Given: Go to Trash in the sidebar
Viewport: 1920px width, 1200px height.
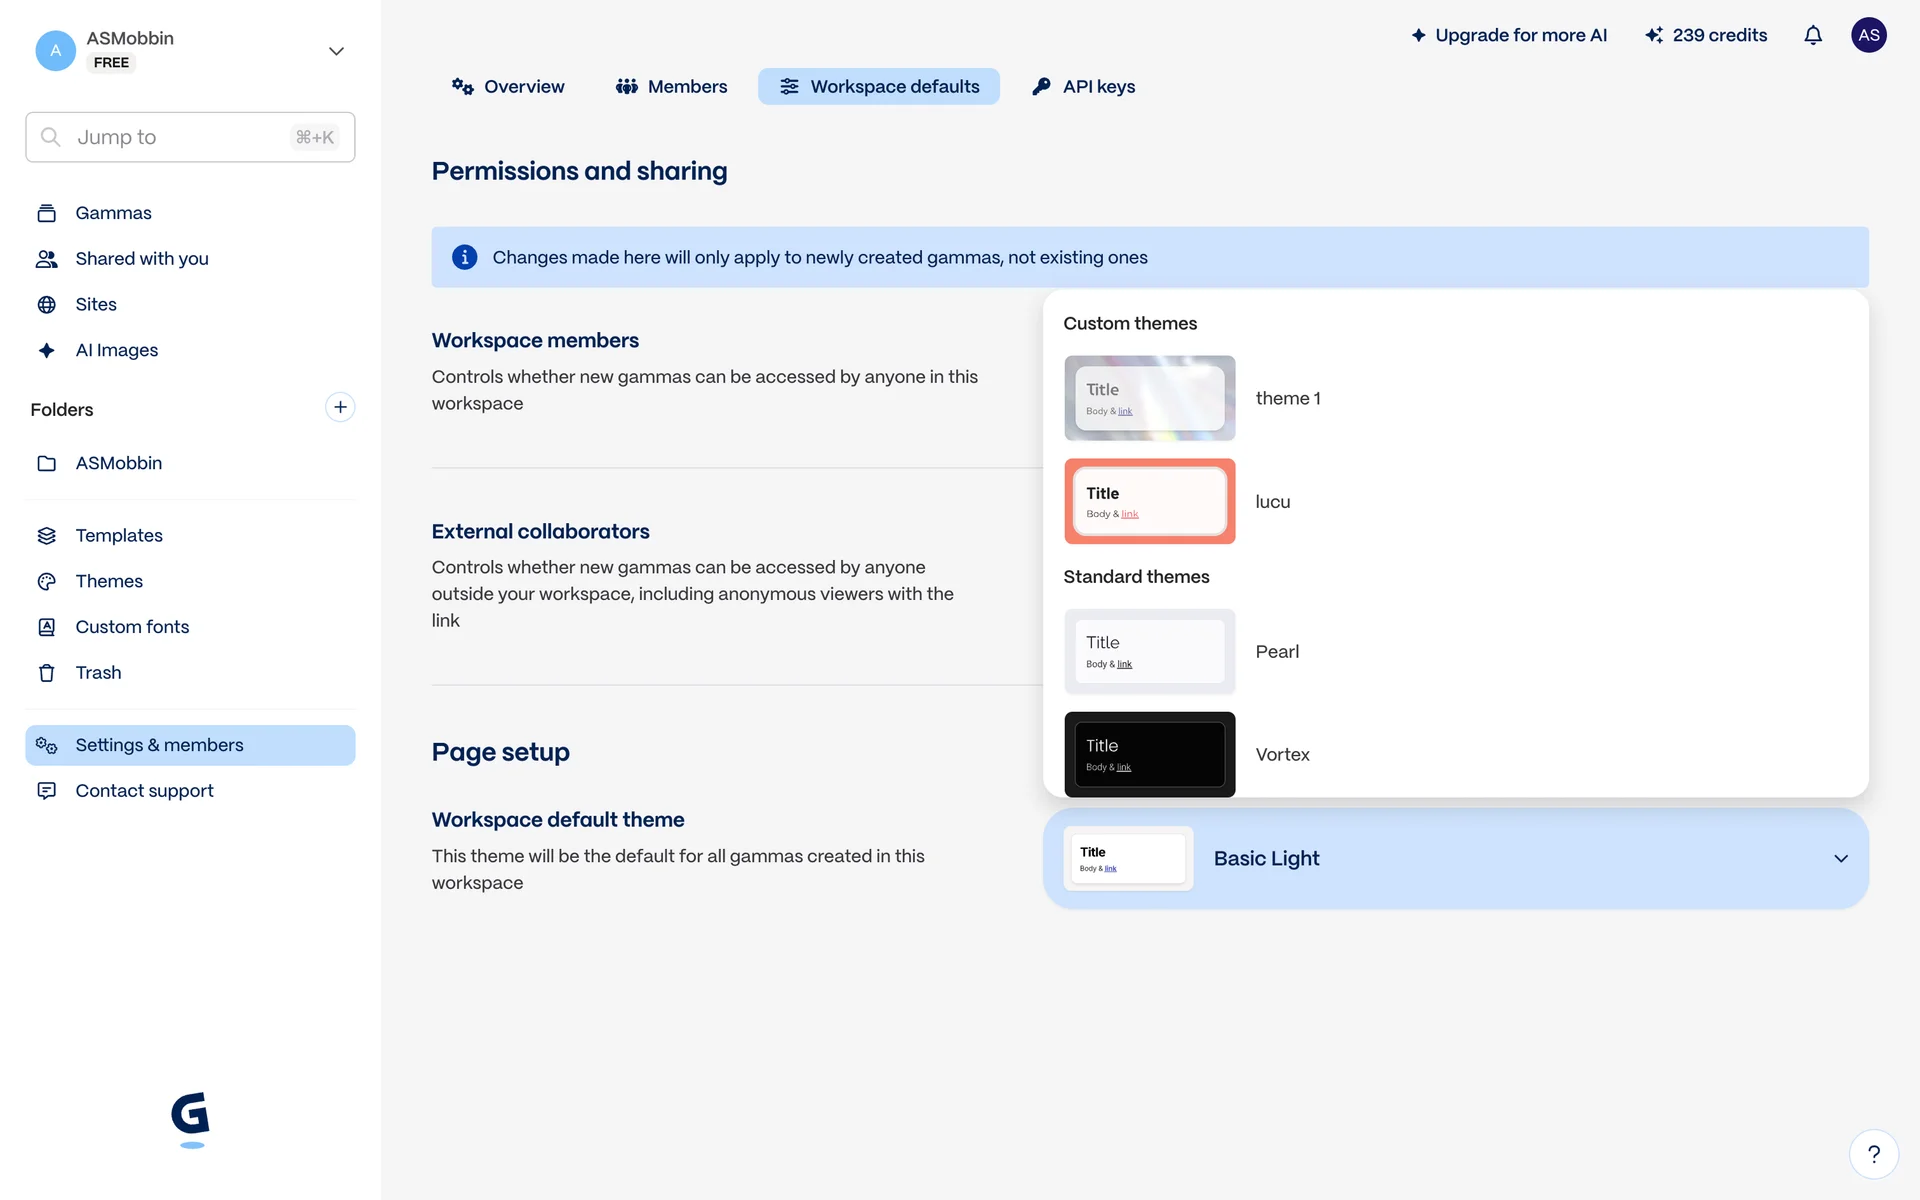Looking at the screenshot, I should (x=98, y=673).
